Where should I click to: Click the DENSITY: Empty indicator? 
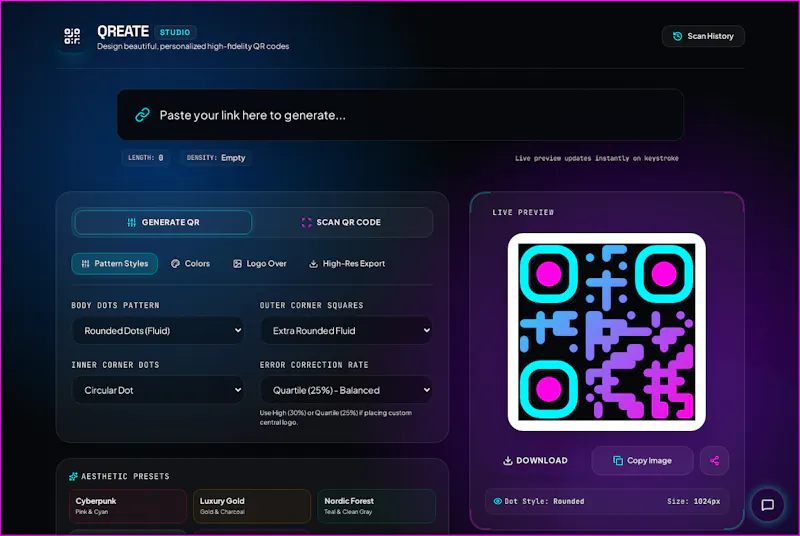tap(216, 158)
